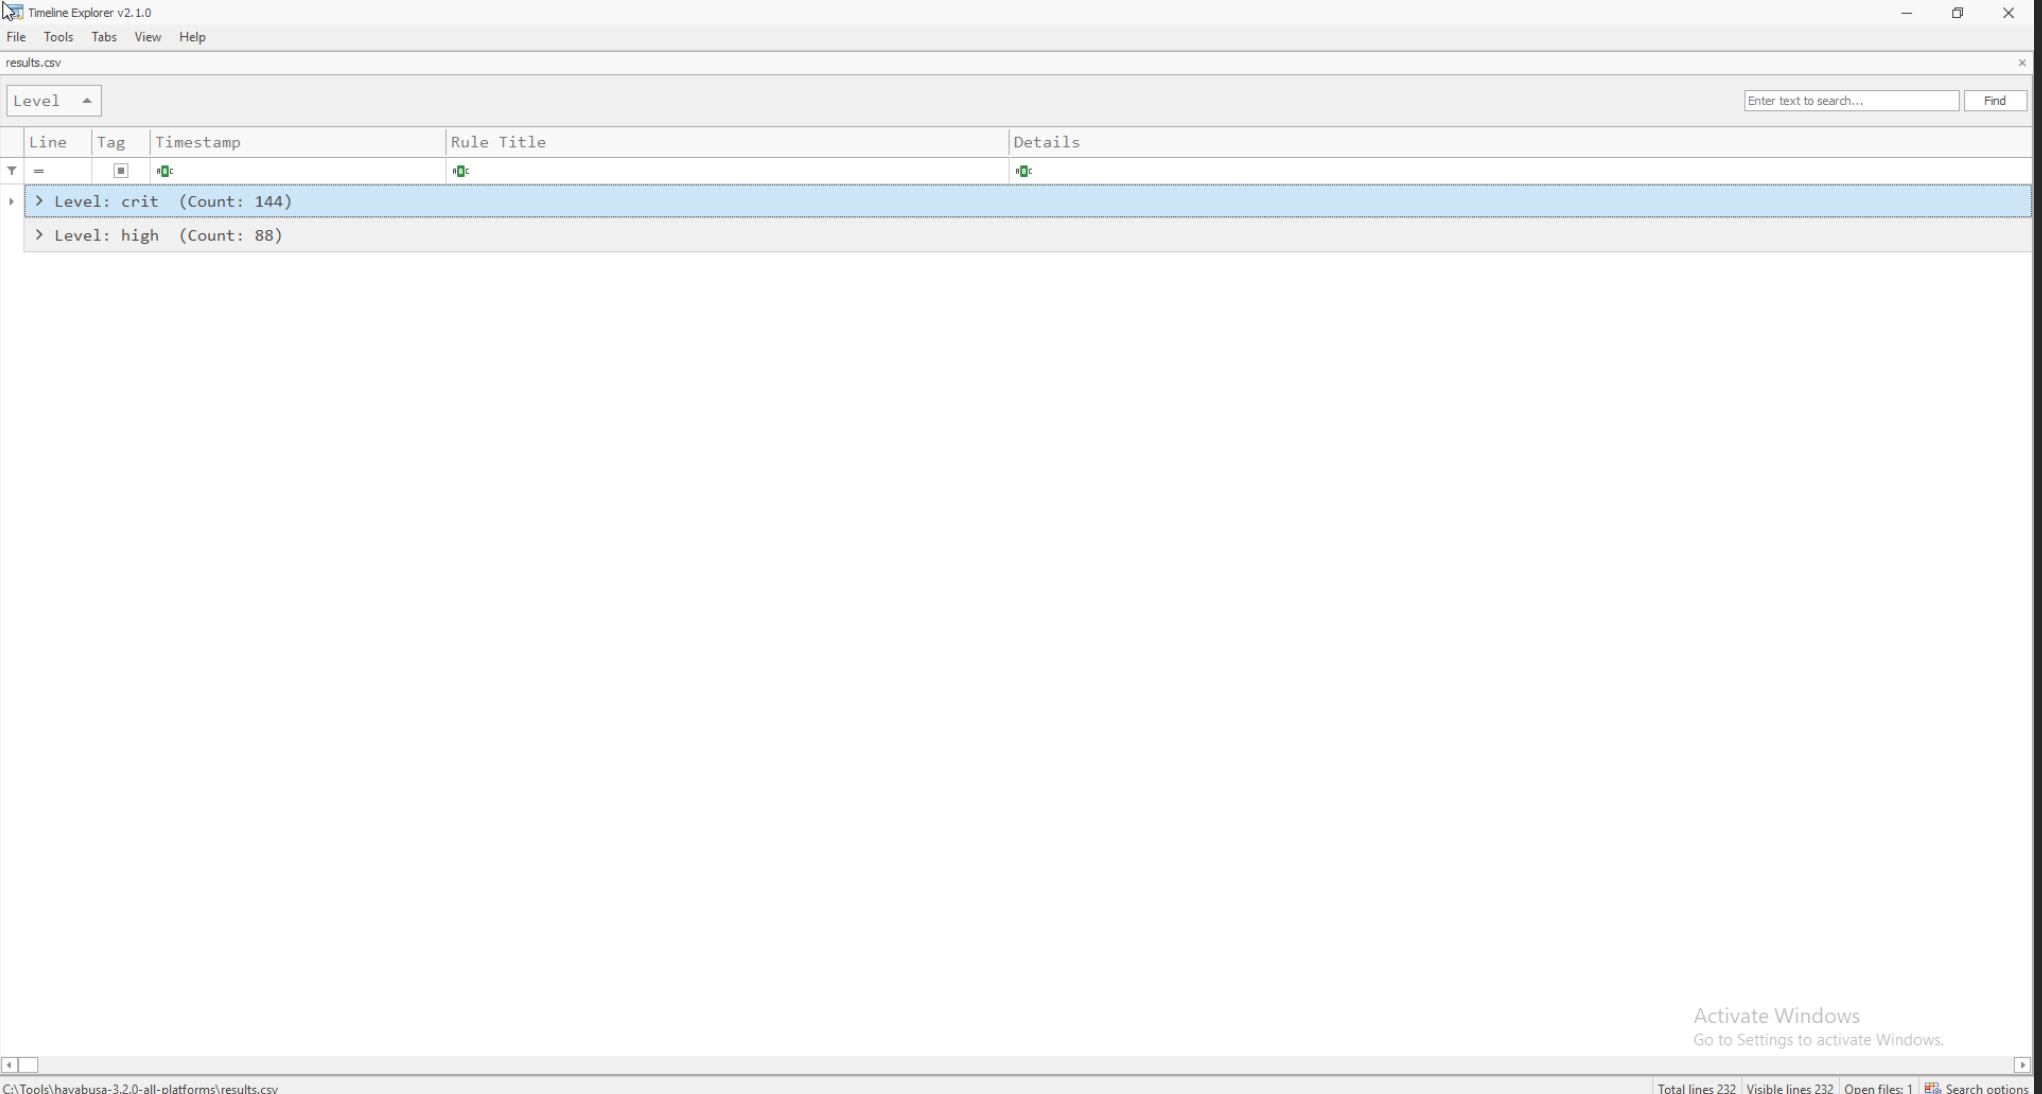Expand the Level: high group

click(x=39, y=235)
